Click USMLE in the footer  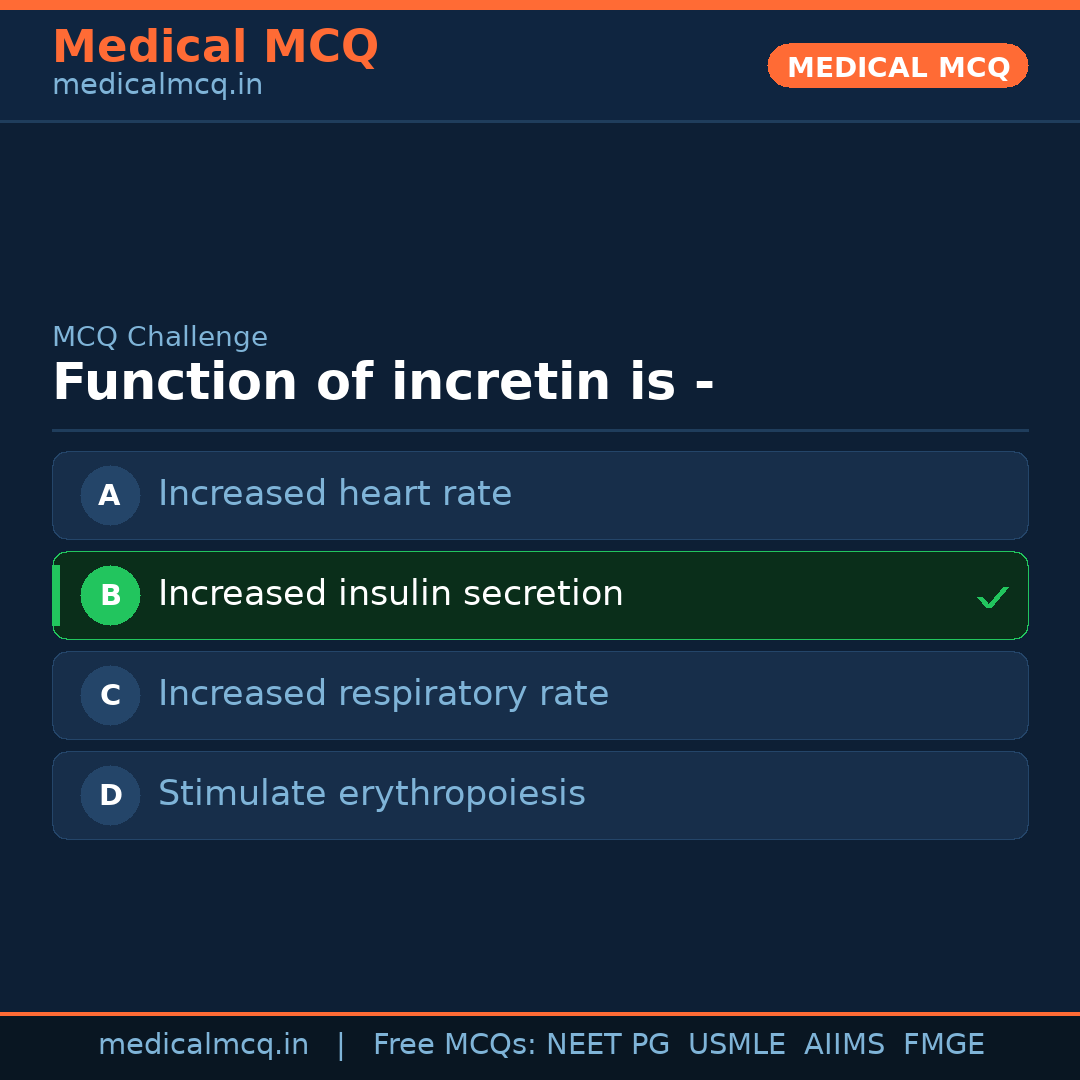pos(736,1045)
